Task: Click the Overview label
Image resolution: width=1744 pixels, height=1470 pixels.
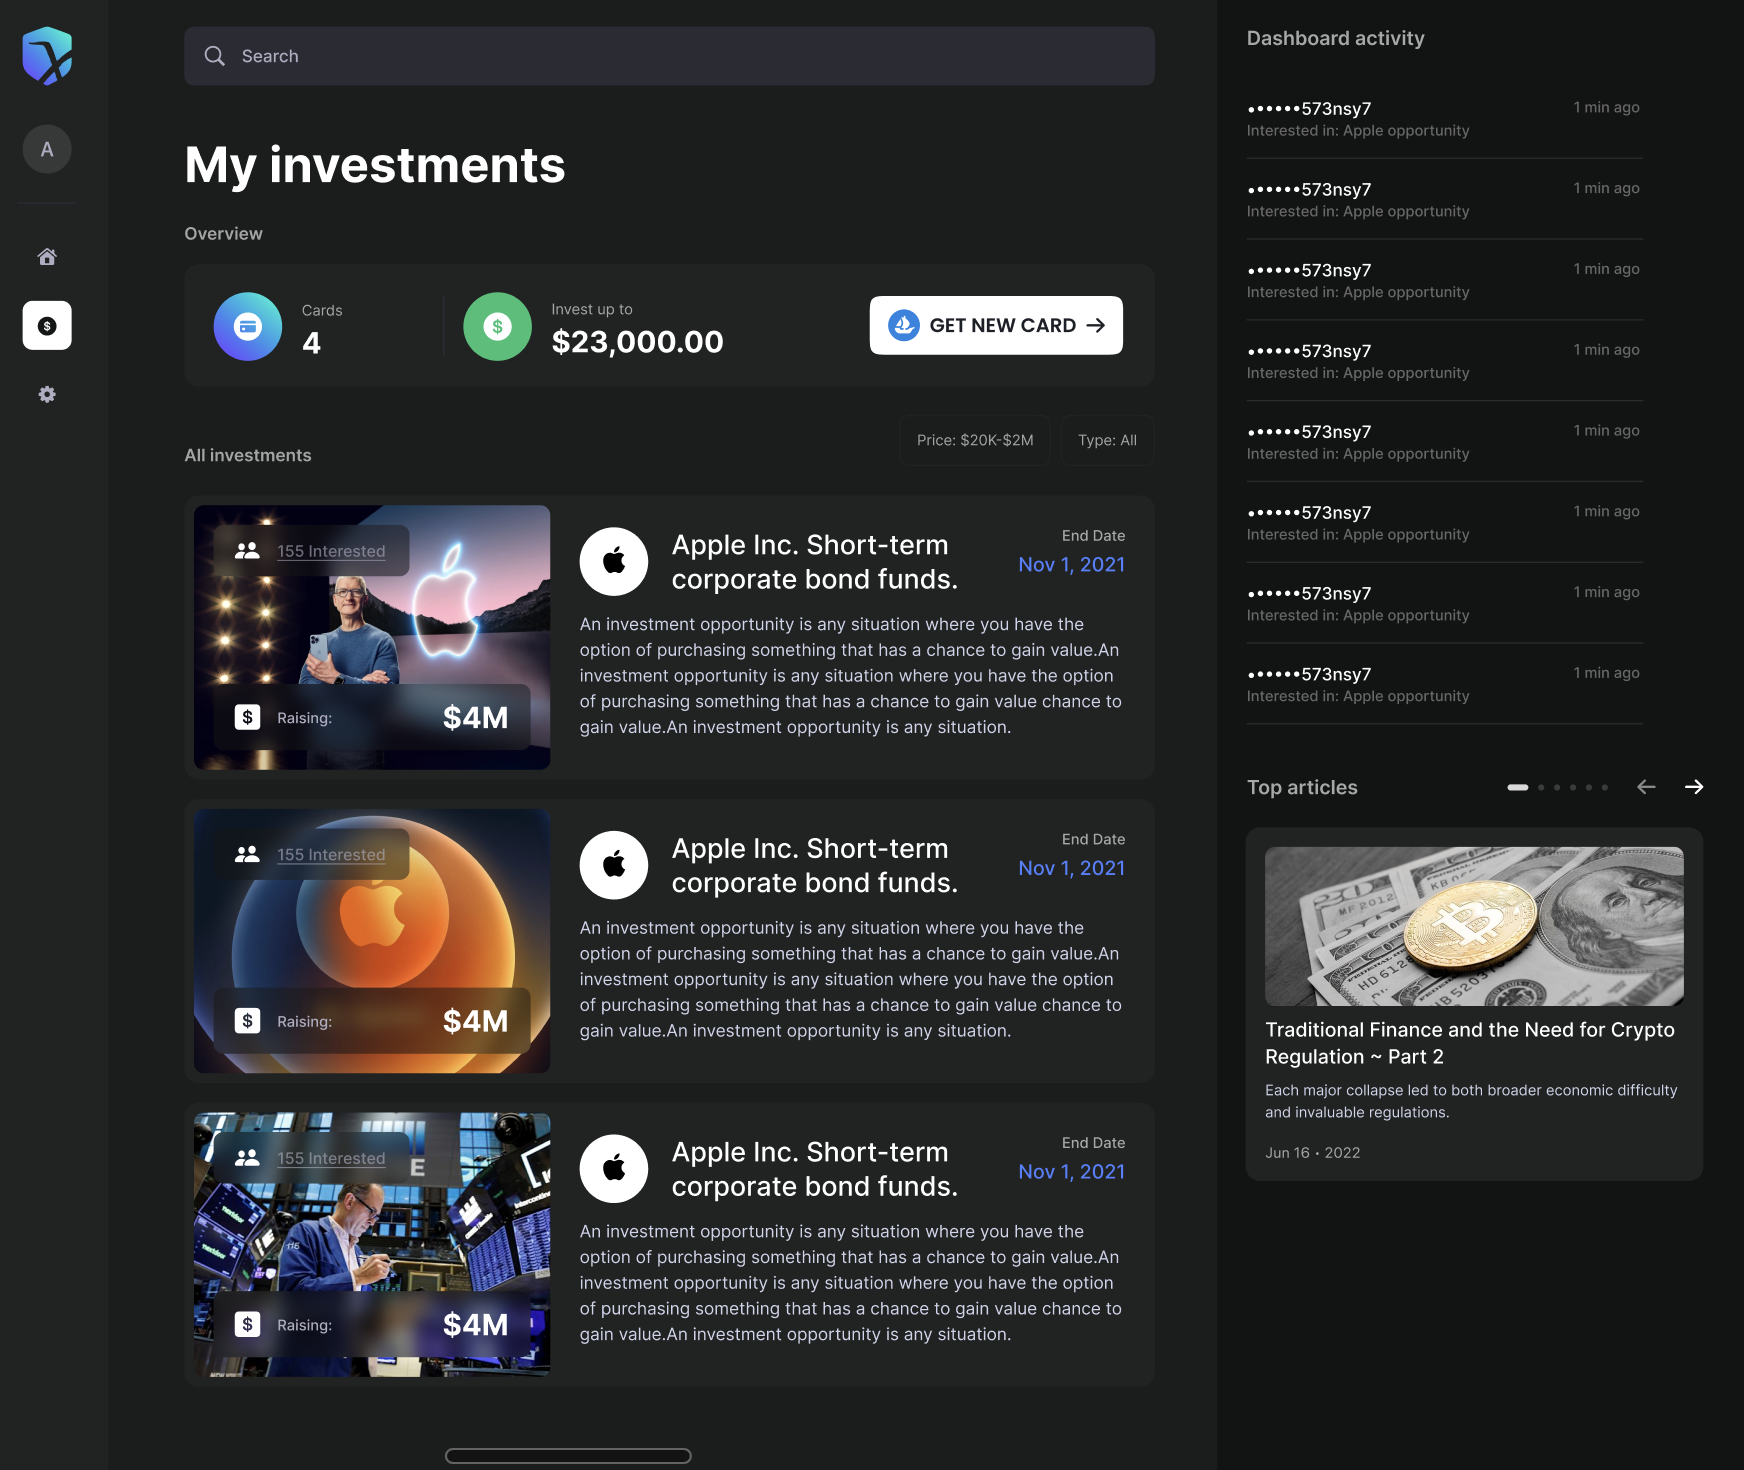Action: [223, 233]
